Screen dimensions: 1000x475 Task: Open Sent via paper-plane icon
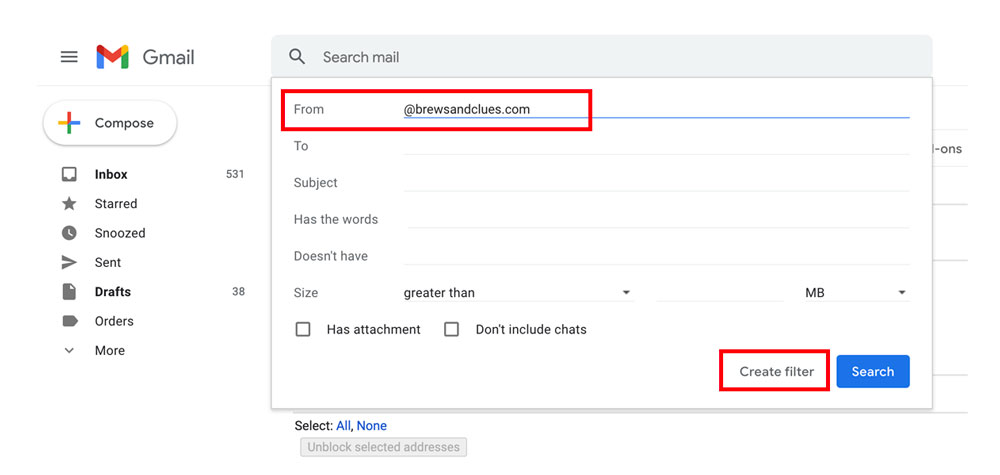[69, 262]
